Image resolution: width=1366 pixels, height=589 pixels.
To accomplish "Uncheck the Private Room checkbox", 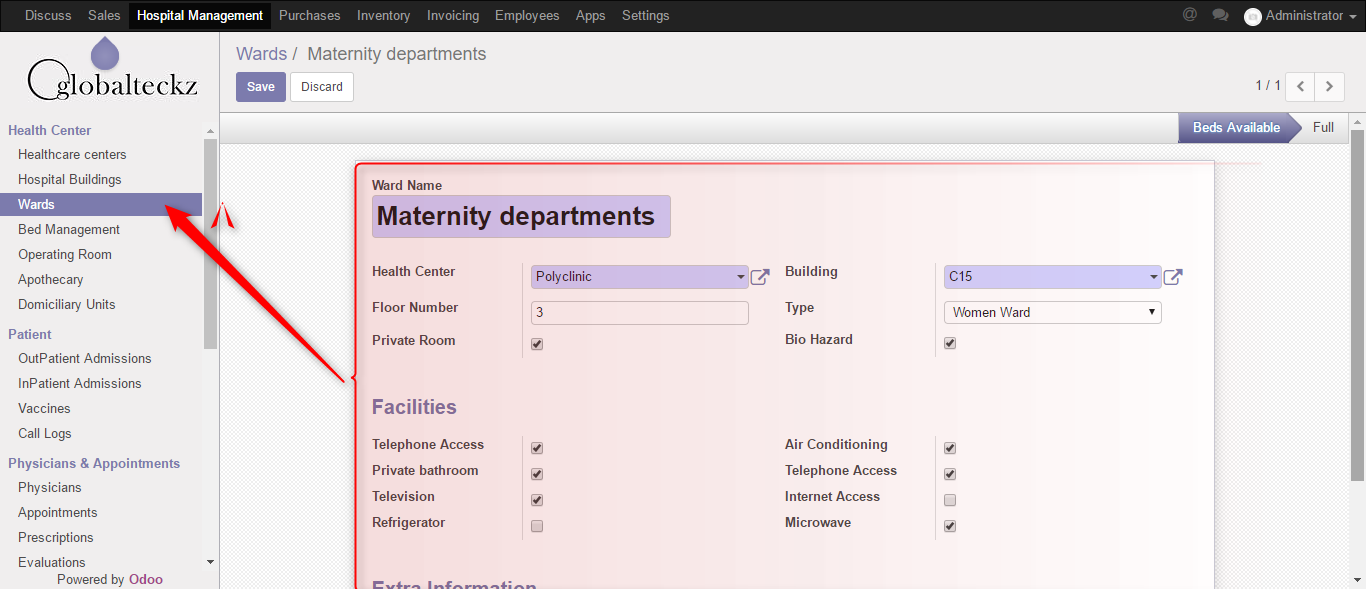I will click(x=537, y=344).
